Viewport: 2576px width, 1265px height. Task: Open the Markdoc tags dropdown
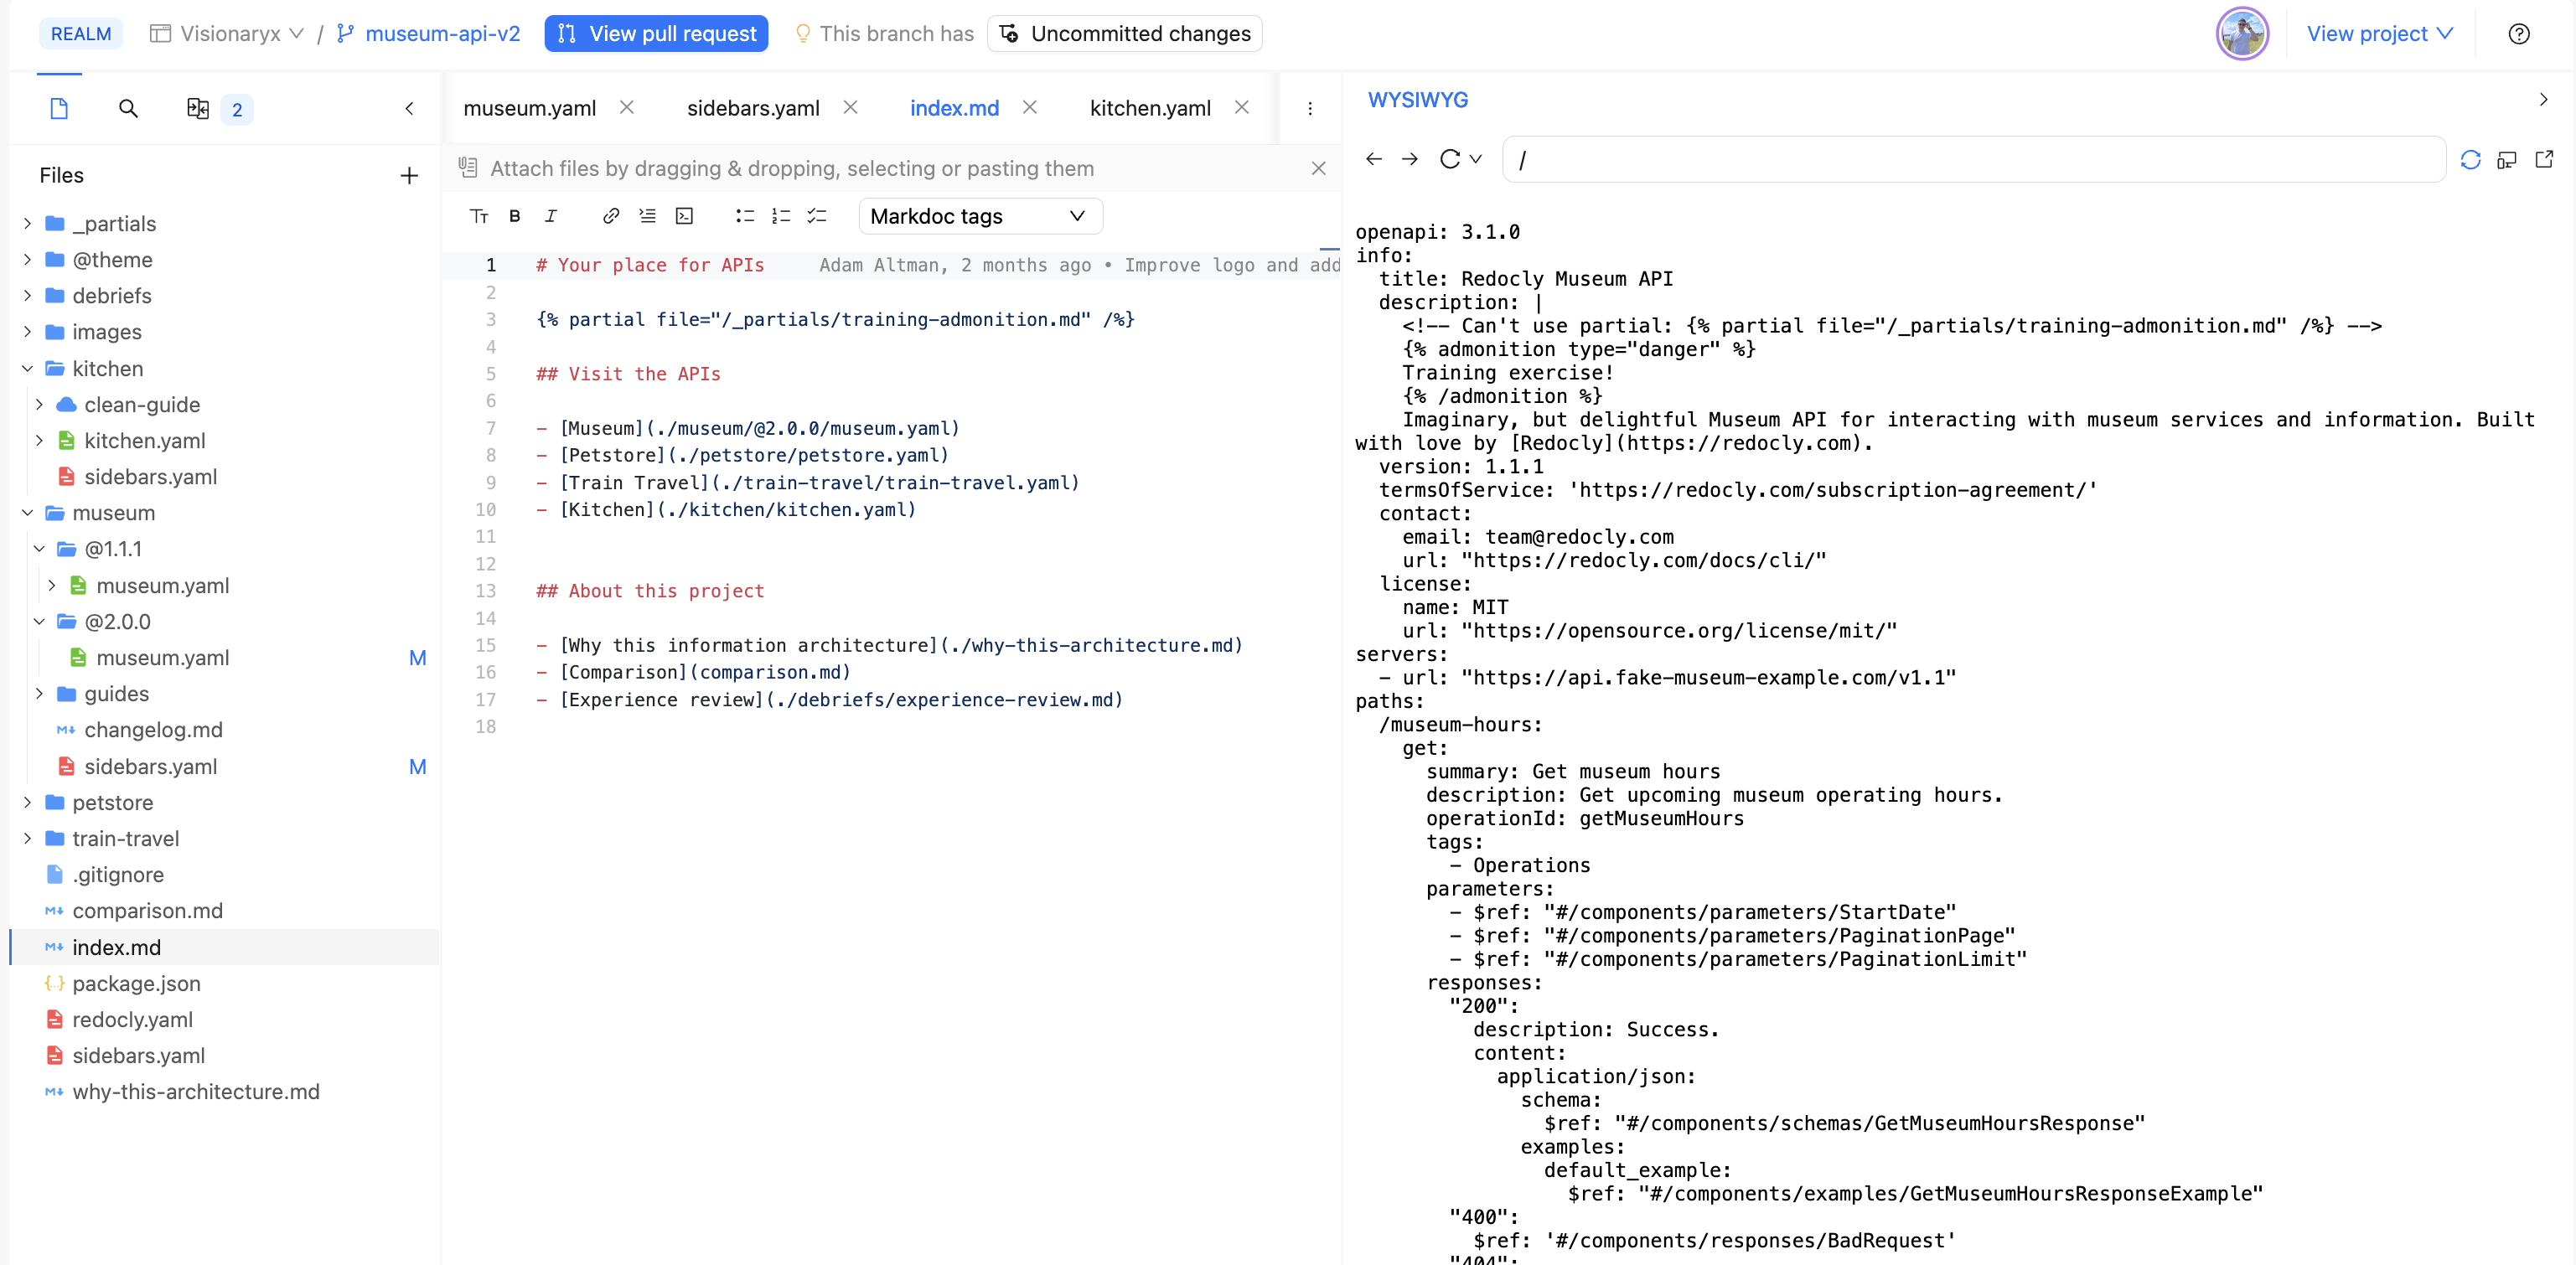click(980, 216)
